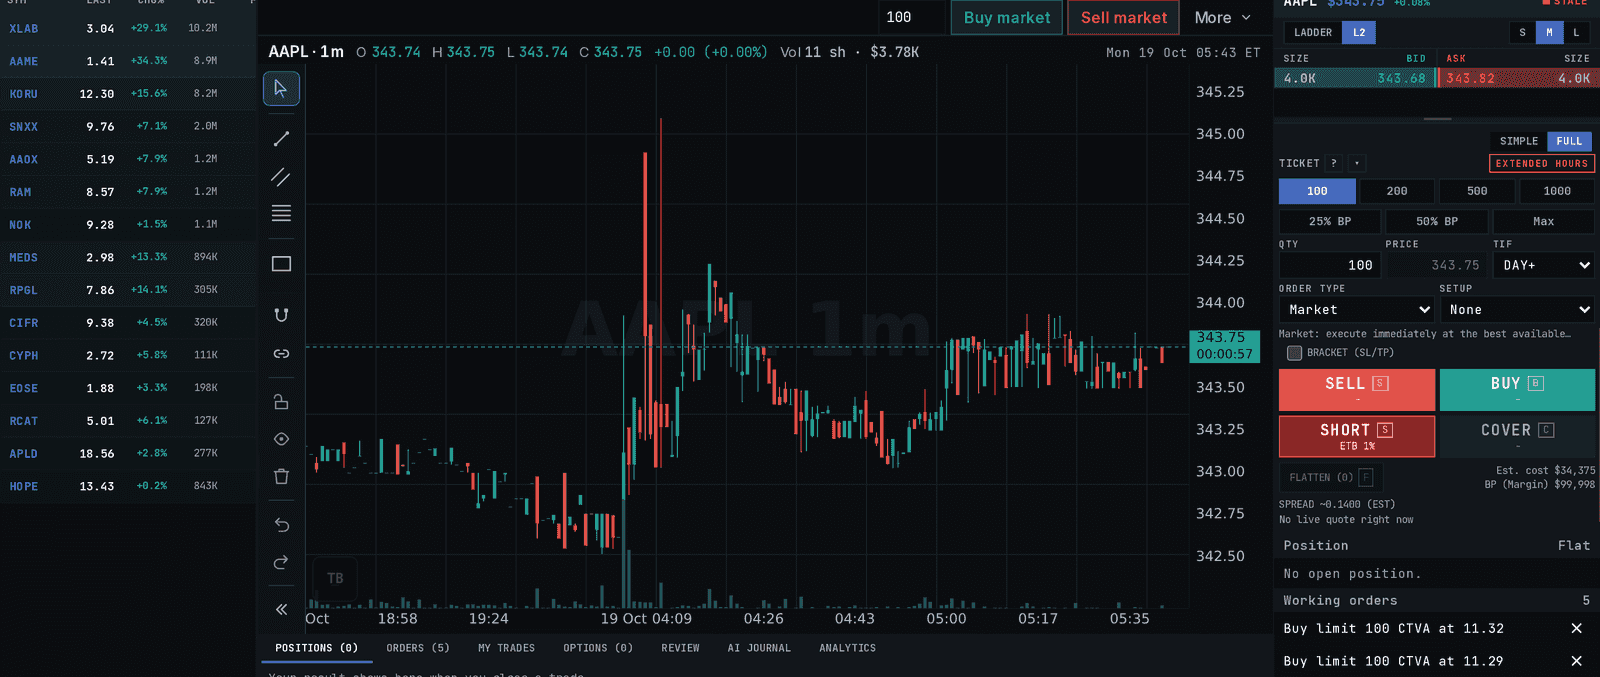This screenshot has height=677, width=1600.
Task: Select APLD in the watchlist
Action: point(128,453)
